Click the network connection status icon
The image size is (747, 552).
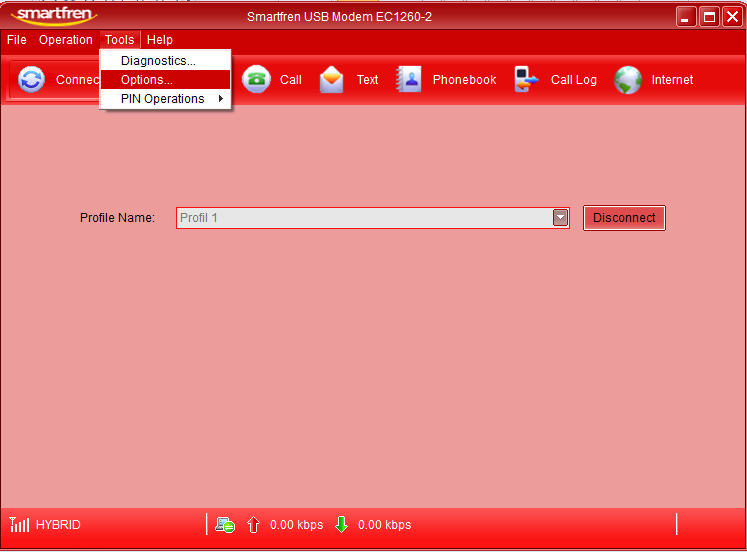pos(225,525)
